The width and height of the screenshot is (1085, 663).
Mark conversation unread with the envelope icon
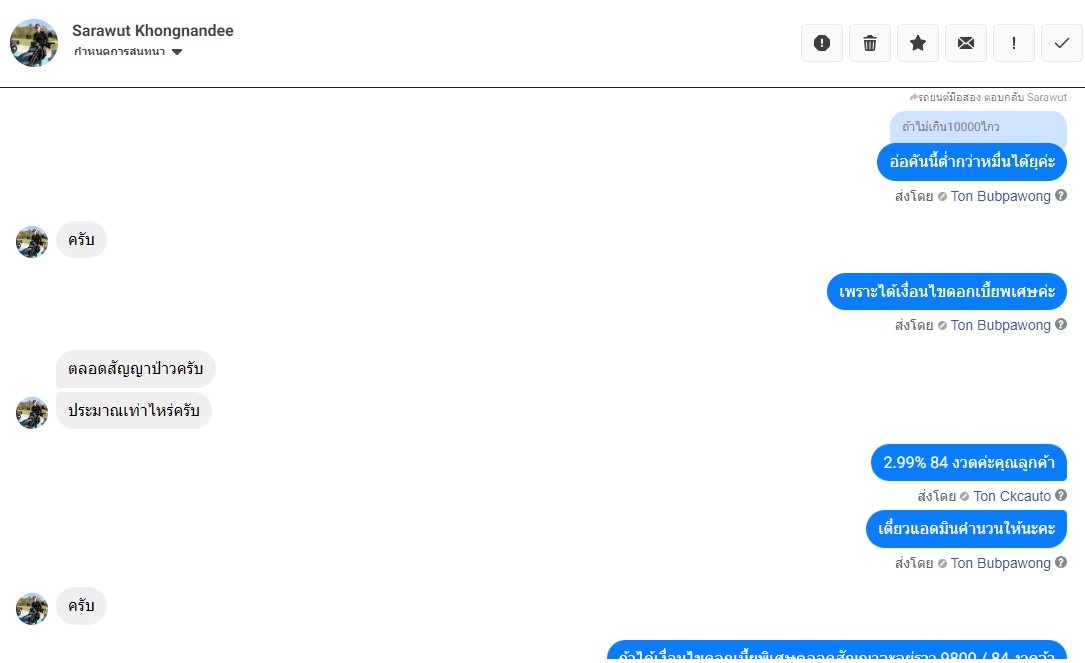tap(966, 43)
